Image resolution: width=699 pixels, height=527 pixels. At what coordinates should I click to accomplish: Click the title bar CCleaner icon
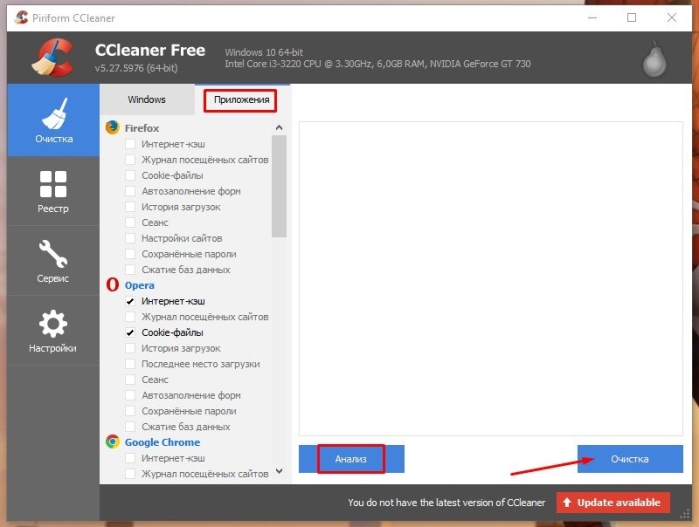(x=21, y=18)
